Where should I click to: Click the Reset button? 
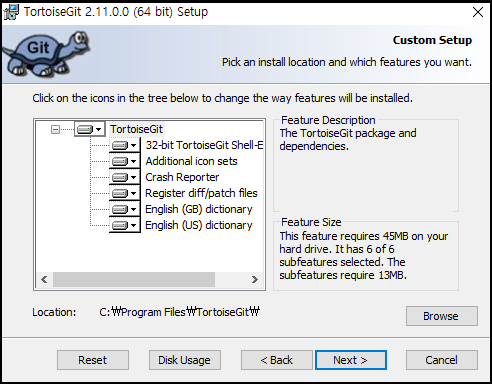point(93,360)
